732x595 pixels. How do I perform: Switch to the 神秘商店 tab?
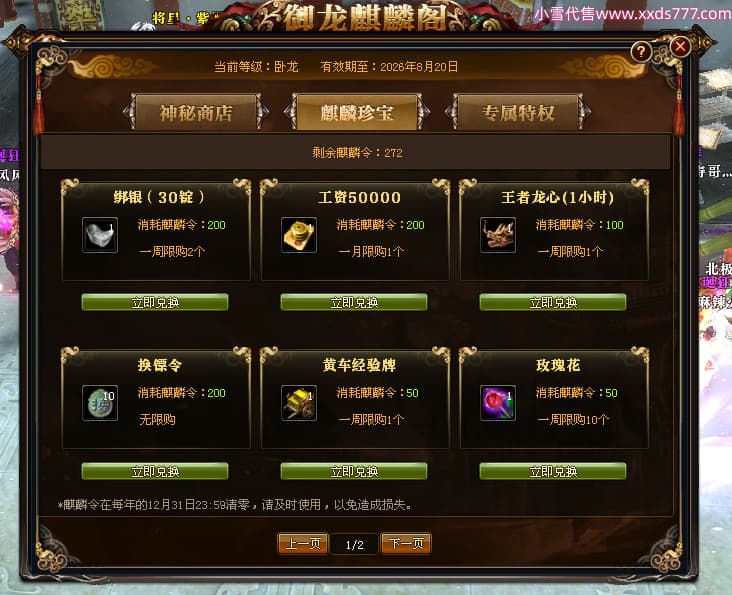tap(196, 112)
